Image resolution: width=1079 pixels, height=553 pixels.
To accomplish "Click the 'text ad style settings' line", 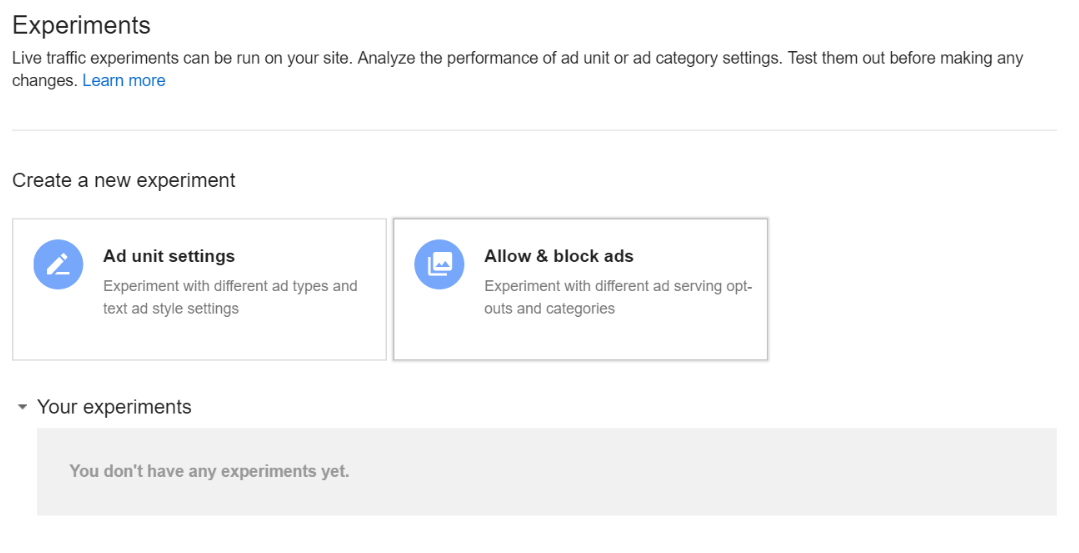I will pos(171,309).
